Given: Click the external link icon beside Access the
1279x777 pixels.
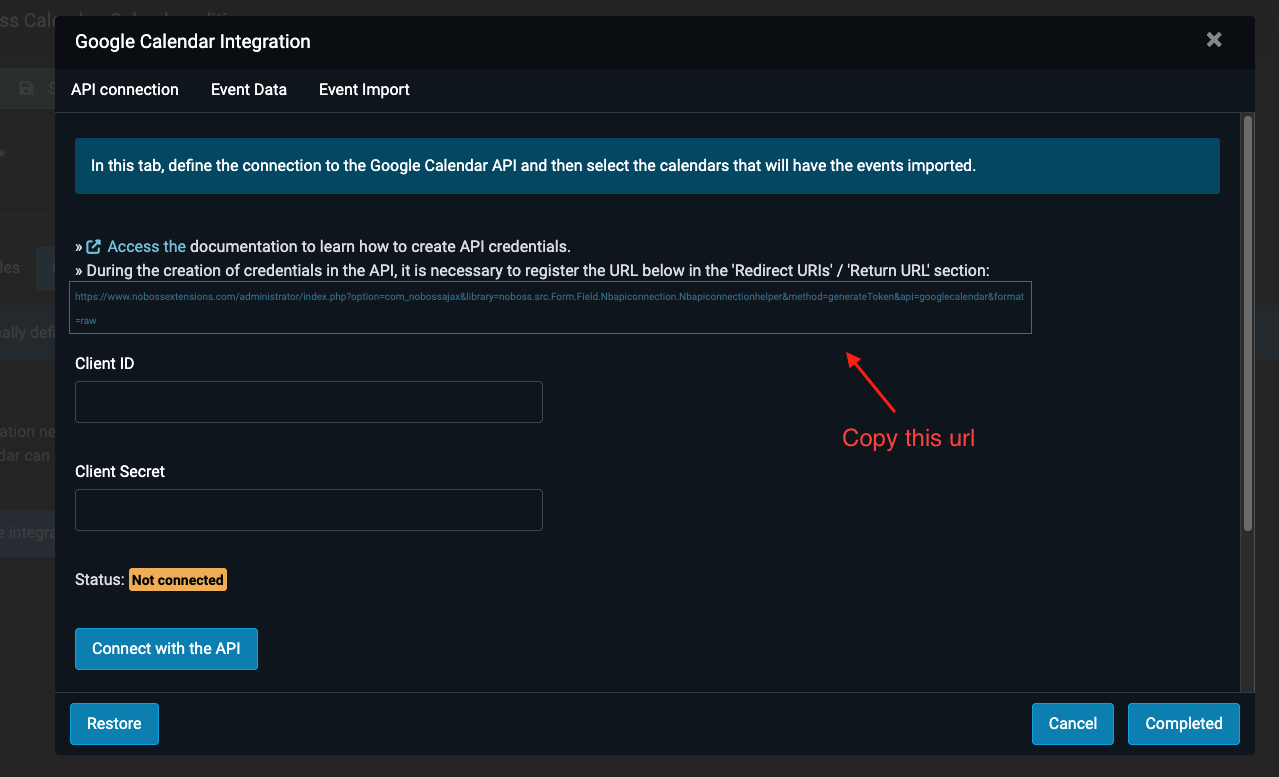Looking at the screenshot, I should click(94, 247).
